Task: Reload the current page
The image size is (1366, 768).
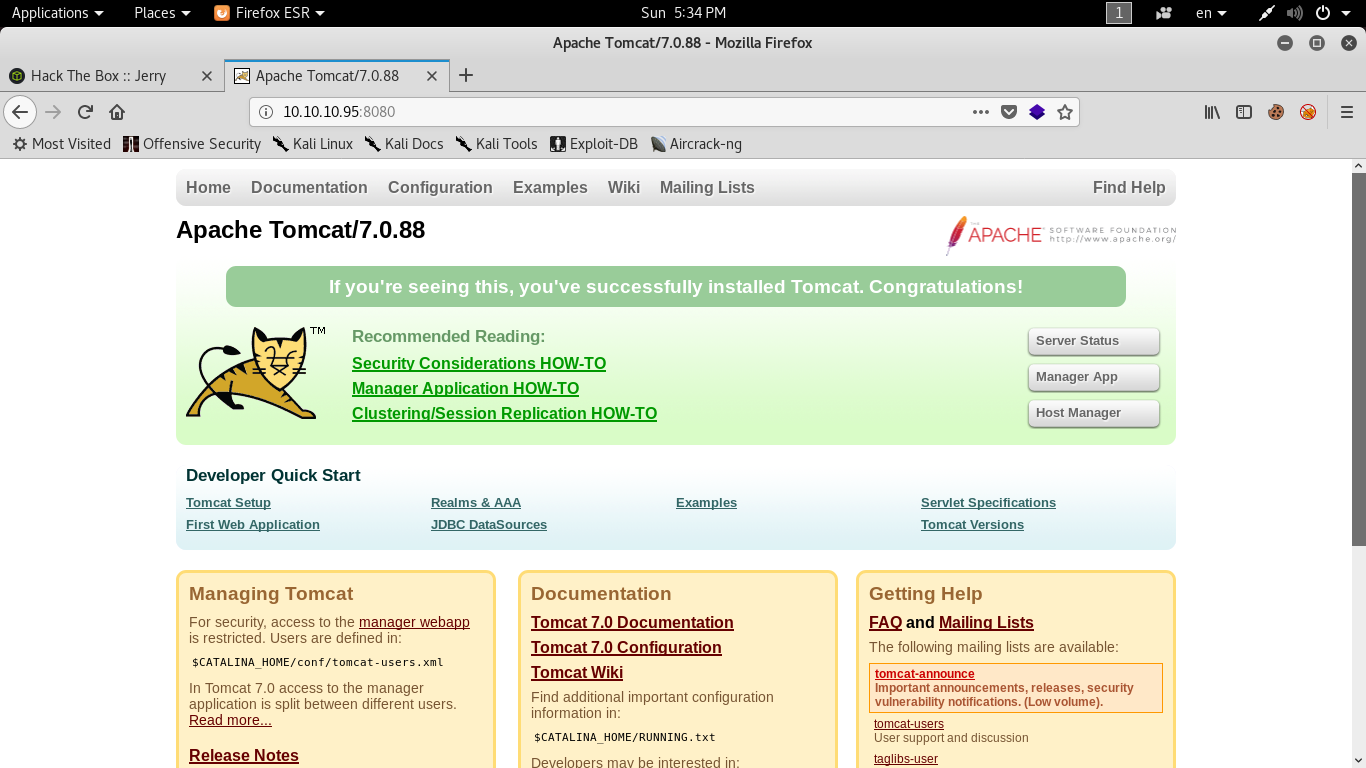Action: [85, 112]
